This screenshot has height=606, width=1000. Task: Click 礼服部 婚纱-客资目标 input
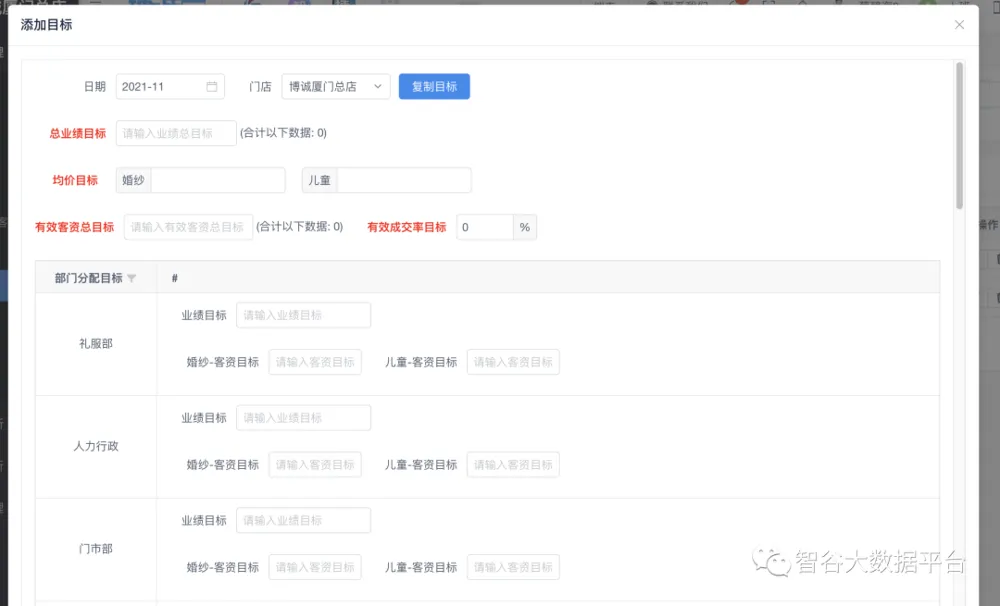point(315,362)
